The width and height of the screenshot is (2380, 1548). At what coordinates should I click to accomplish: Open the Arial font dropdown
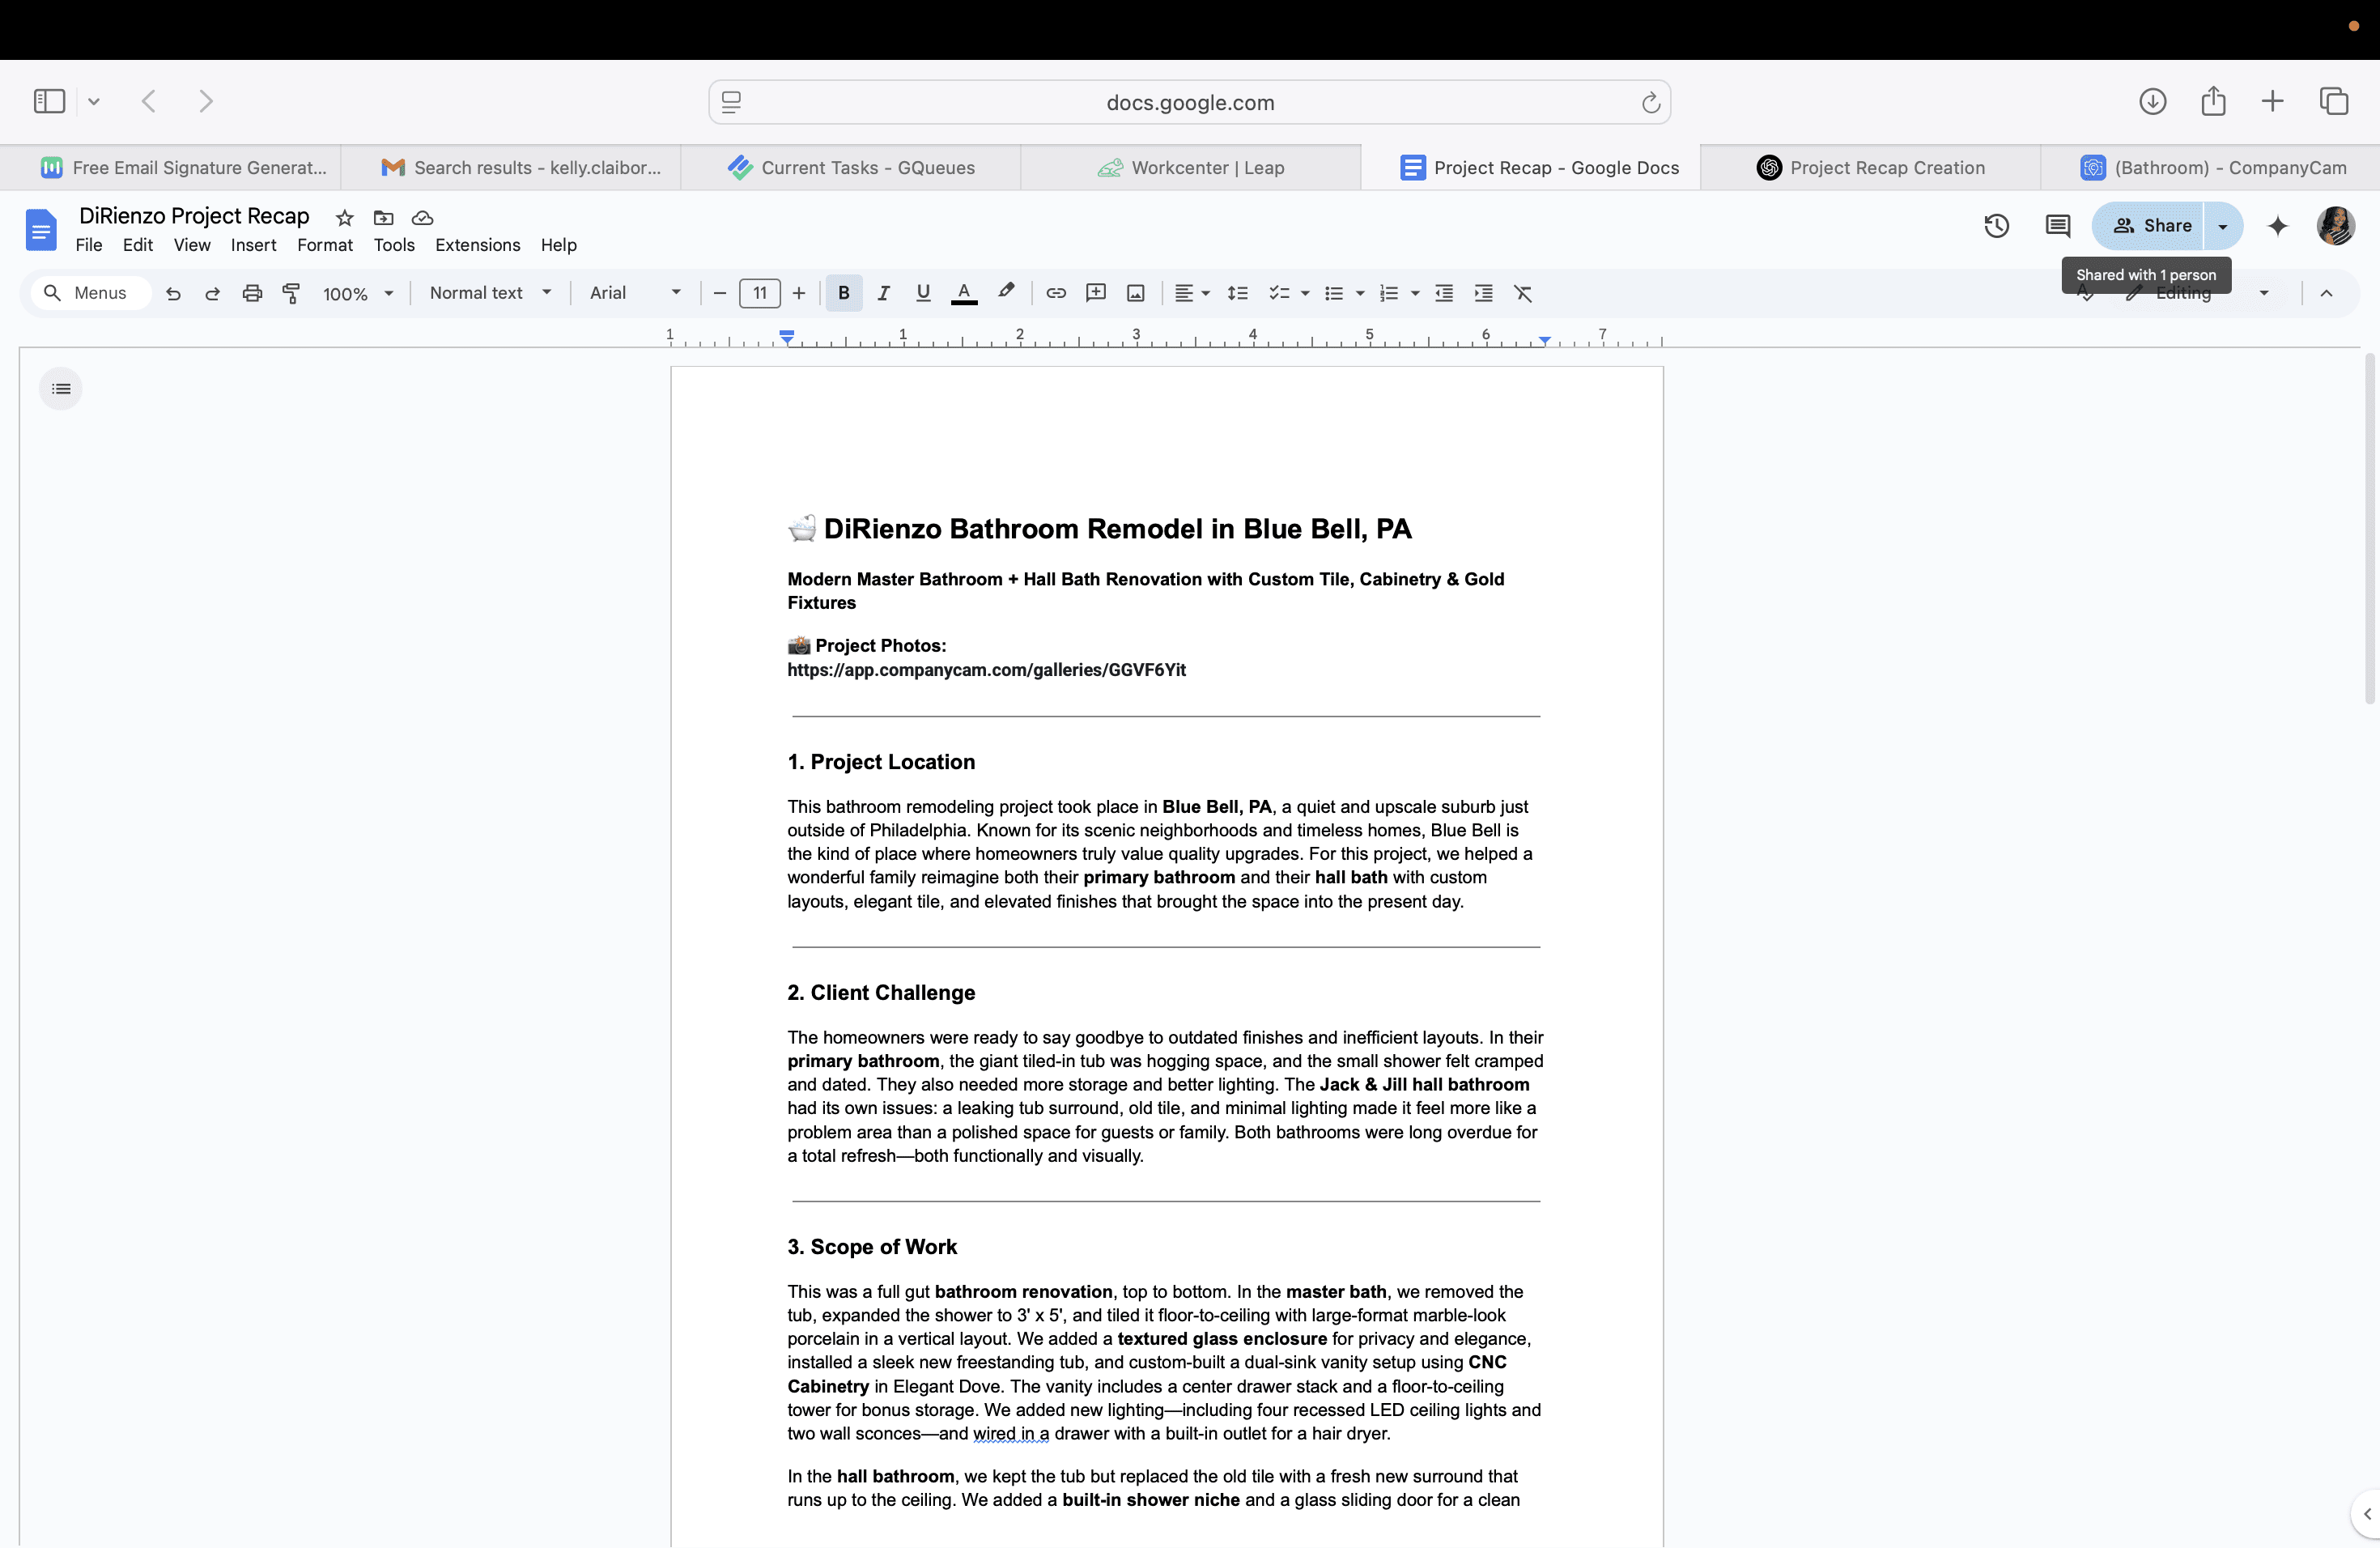pos(635,293)
